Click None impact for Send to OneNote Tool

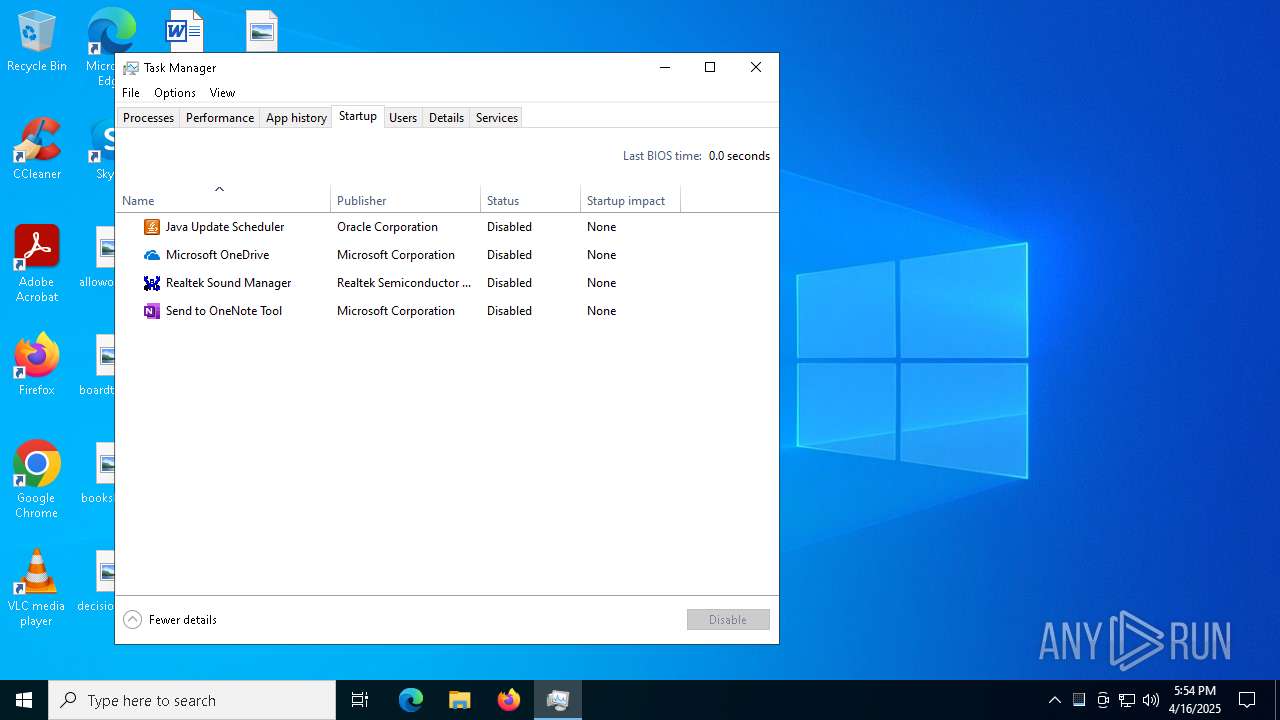pos(601,311)
